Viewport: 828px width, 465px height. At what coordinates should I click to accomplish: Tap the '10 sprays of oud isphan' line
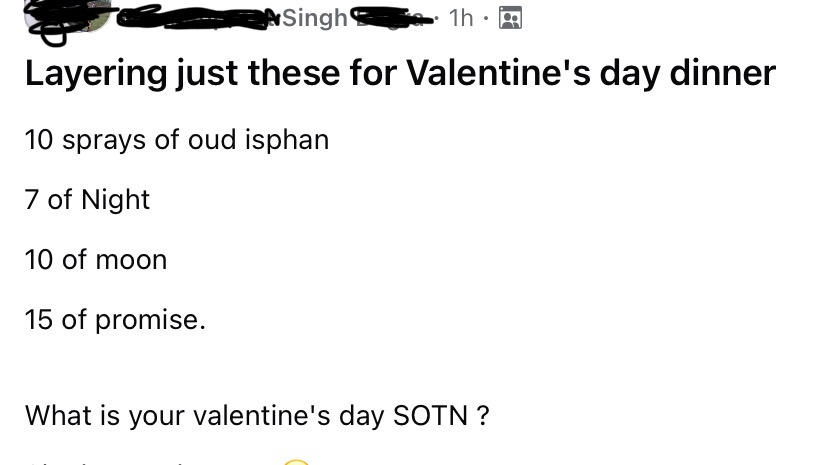pyautogui.click(x=177, y=140)
